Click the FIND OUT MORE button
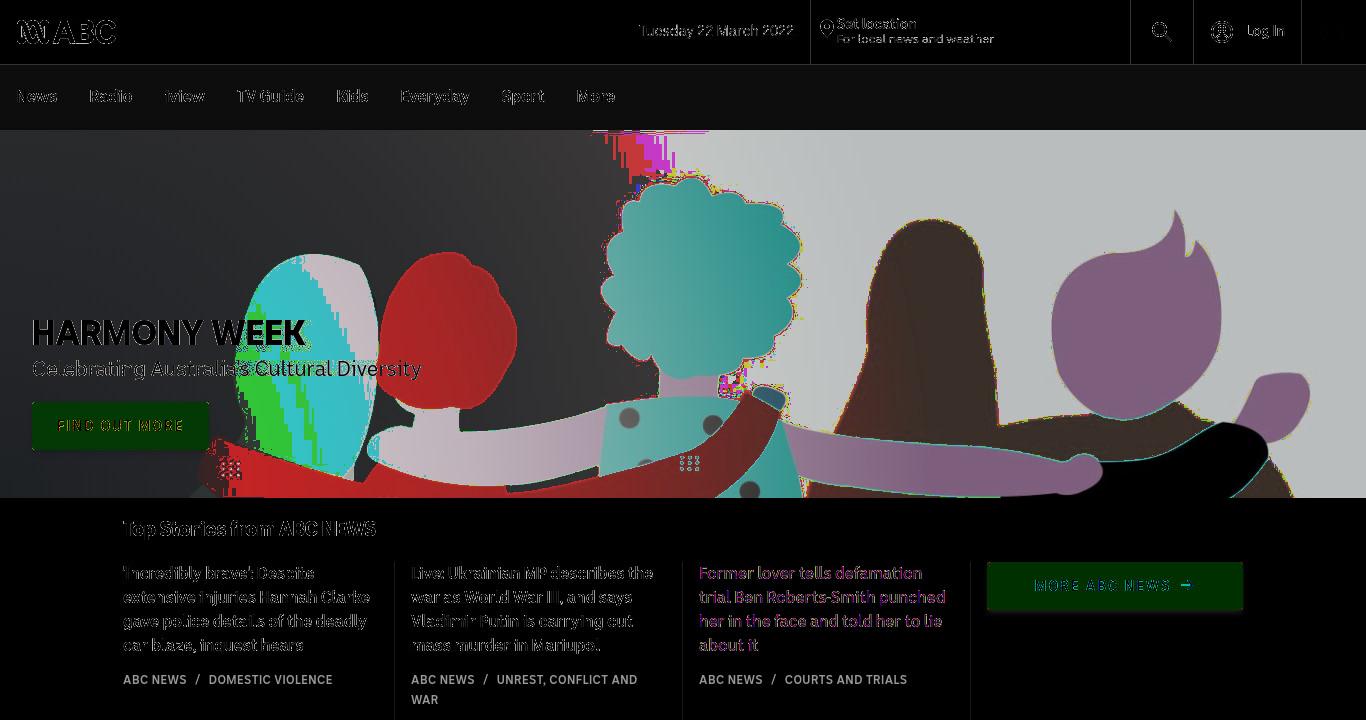Viewport: 1366px width, 720px height. 121,426
